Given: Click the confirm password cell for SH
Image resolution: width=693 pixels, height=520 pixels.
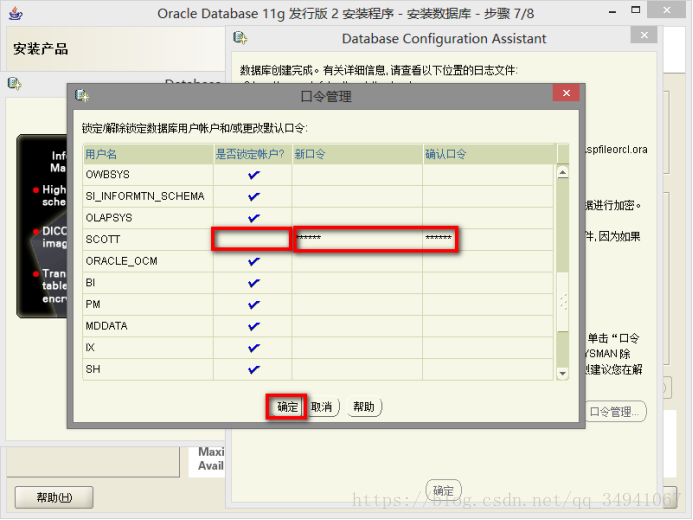Looking at the screenshot, I should click(488, 370).
